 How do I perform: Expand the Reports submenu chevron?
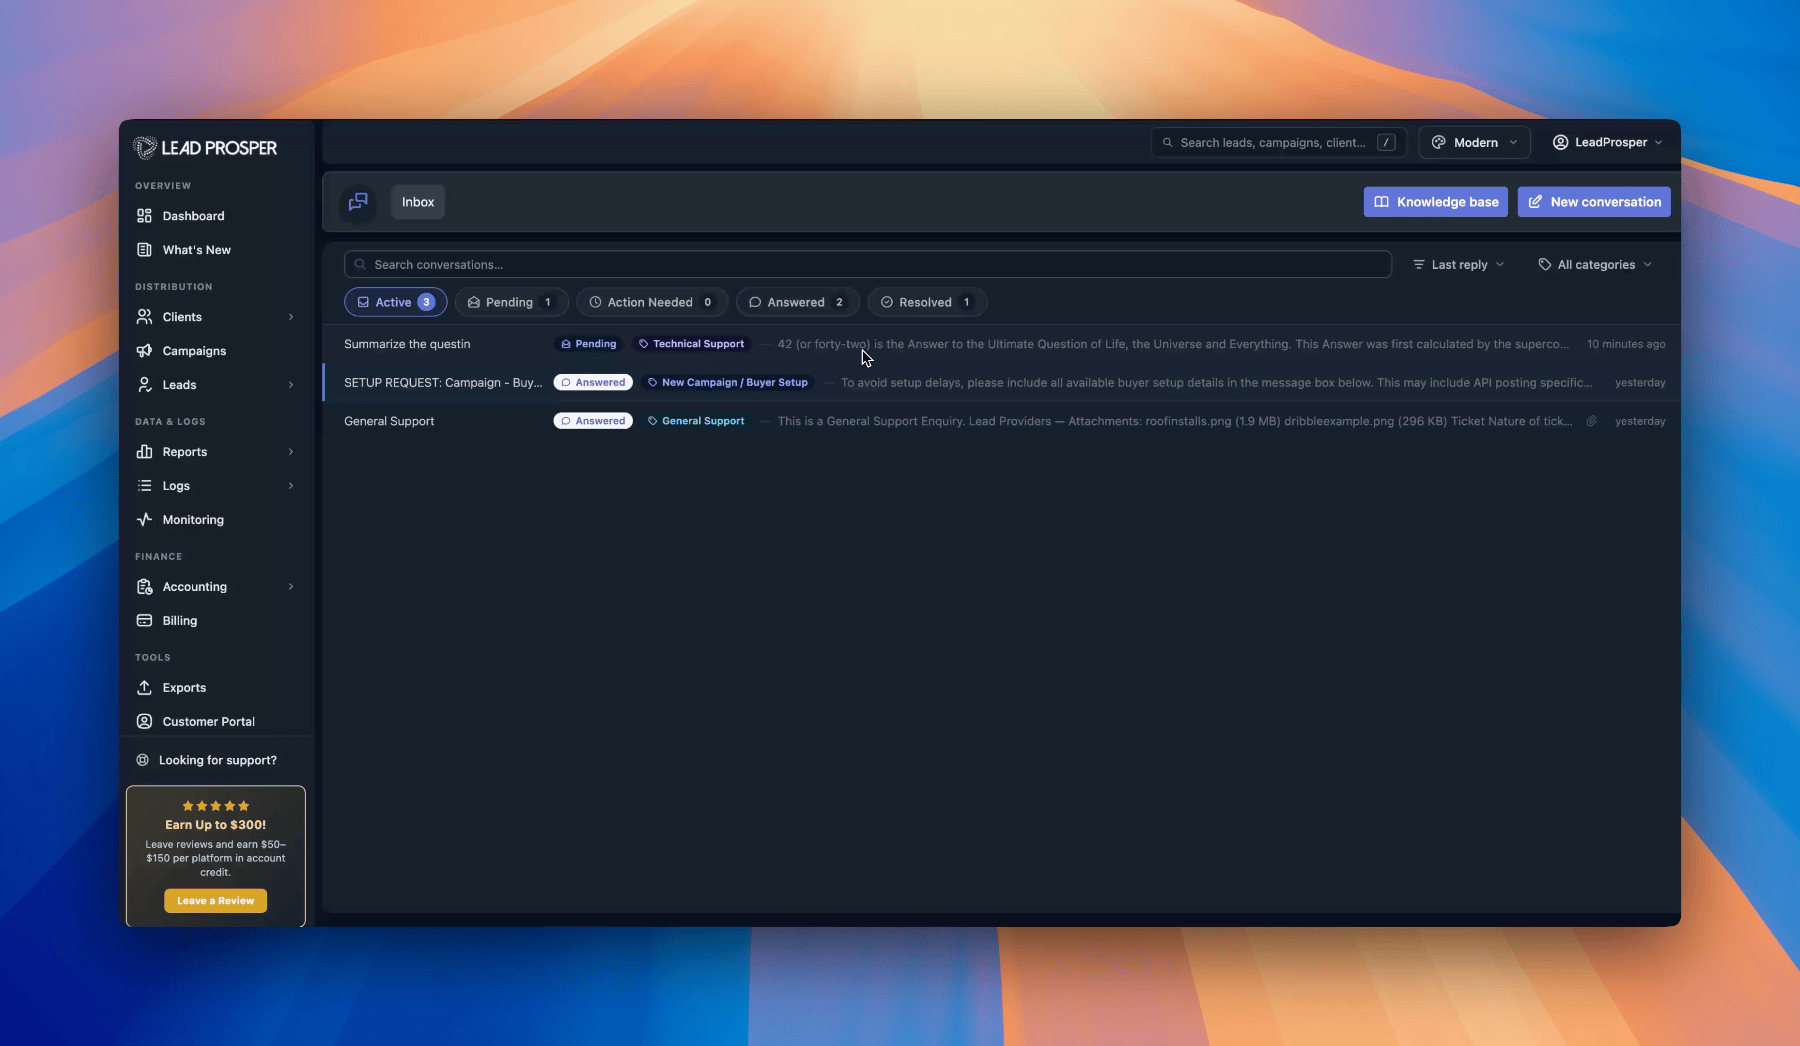point(291,452)
